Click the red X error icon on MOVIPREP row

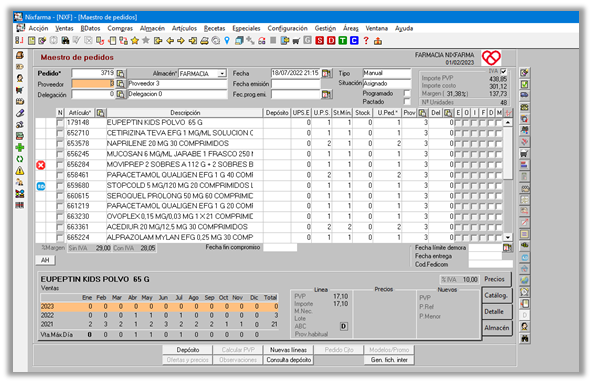tap(41, 165)
